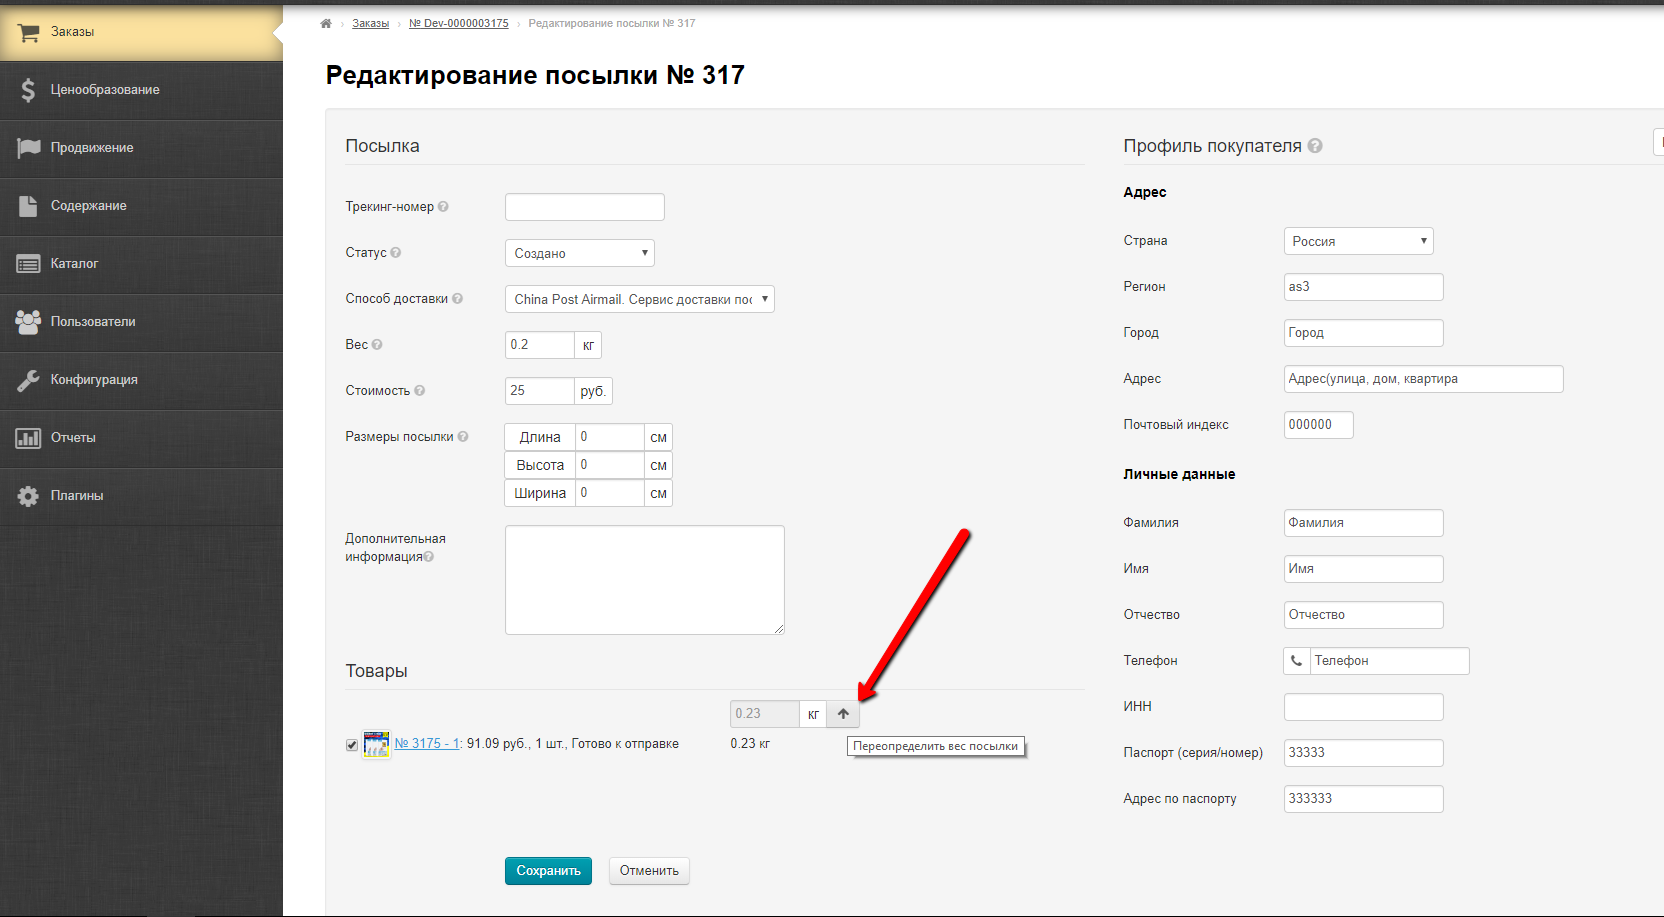Click help icon beside Вес
Image resolution: width=1664 pixels, height=917 pixels.
(377, 345)
